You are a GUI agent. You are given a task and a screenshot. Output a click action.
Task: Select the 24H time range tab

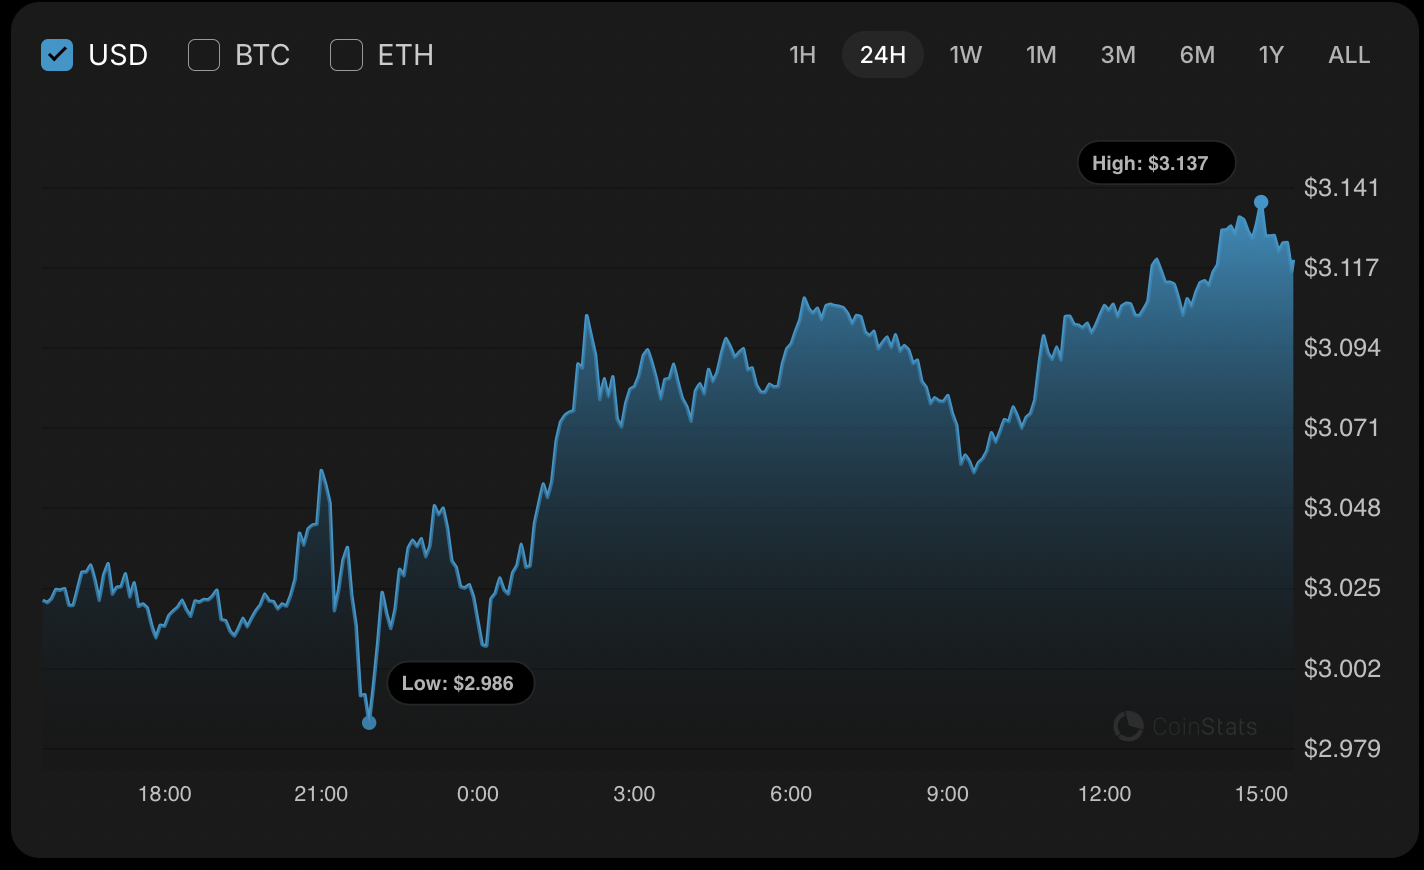click(x=882, y=55)
